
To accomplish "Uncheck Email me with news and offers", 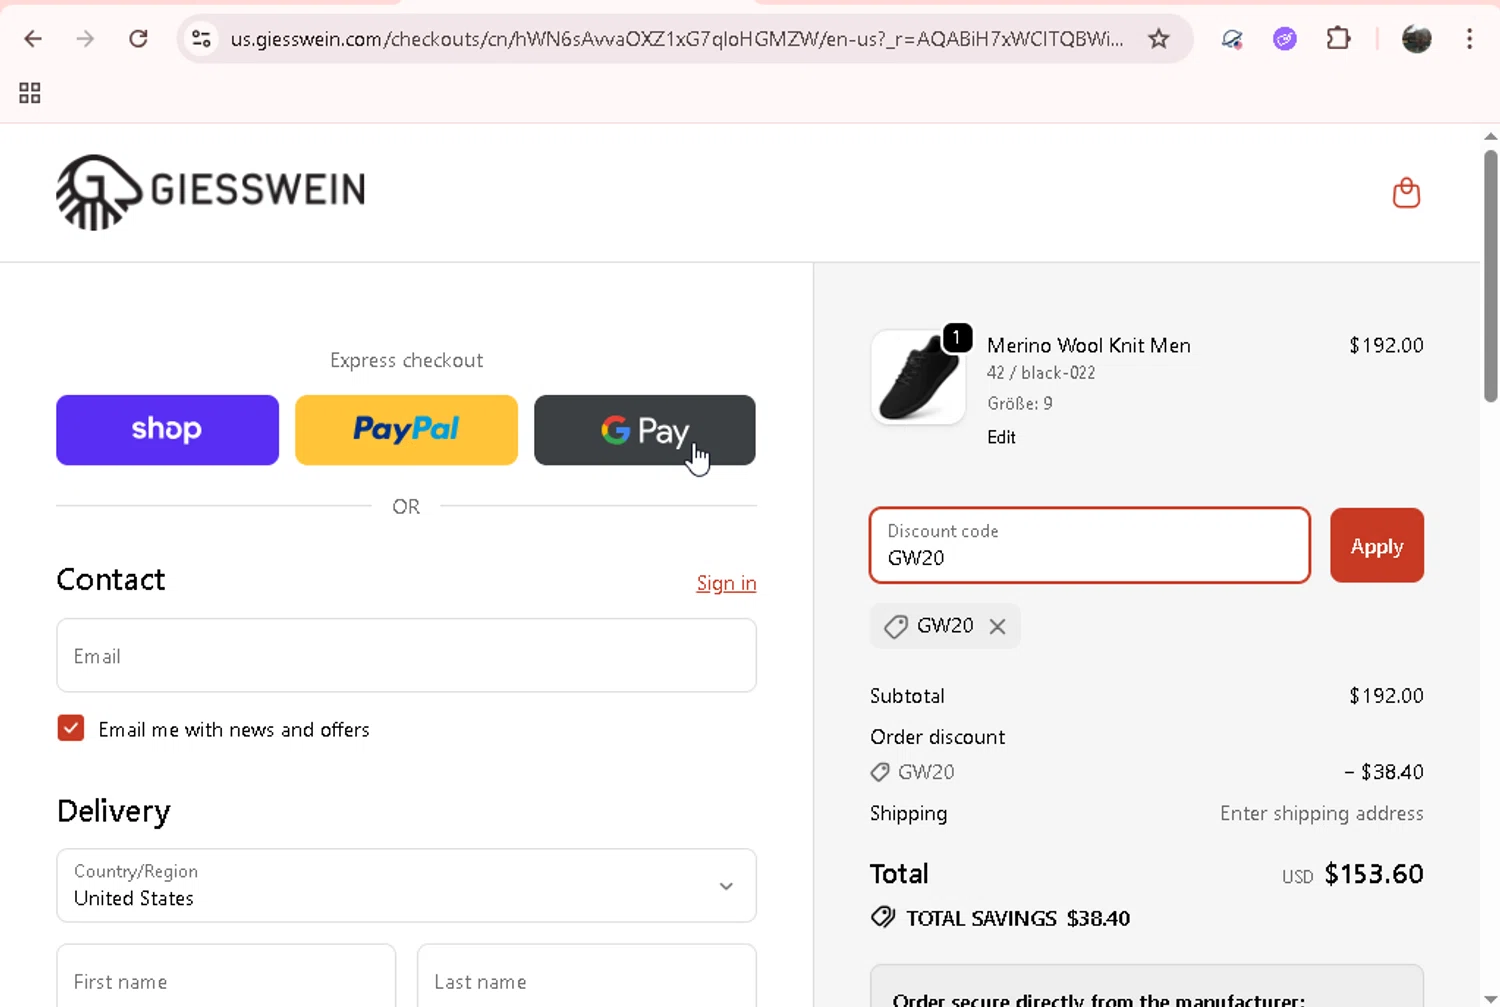I will coord(71,728).
